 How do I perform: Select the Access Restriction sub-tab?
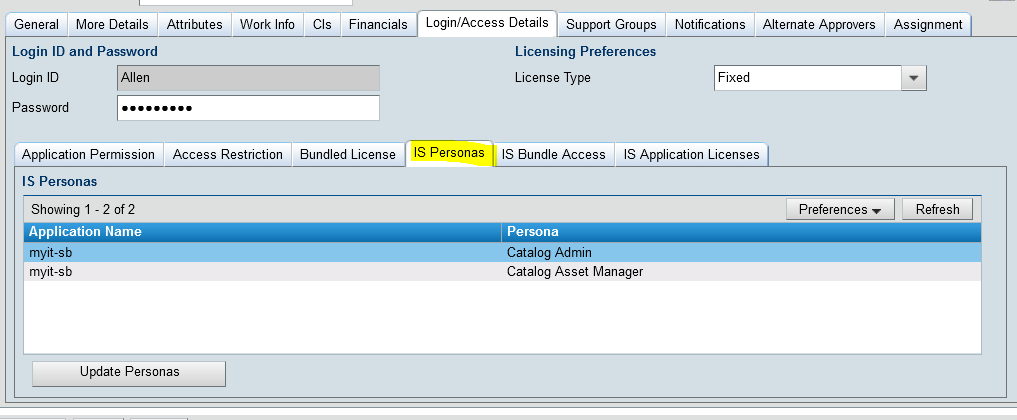click(227, 154)
